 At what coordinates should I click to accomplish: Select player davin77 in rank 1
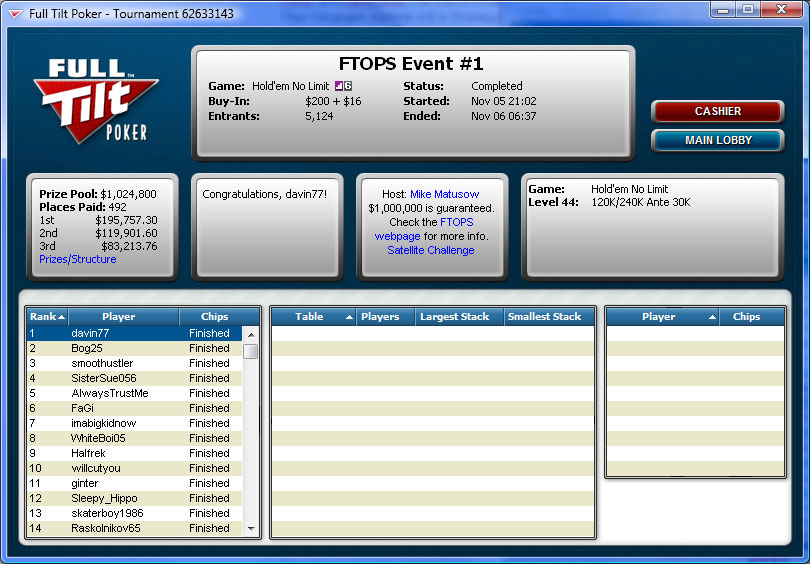coord(134,333)
